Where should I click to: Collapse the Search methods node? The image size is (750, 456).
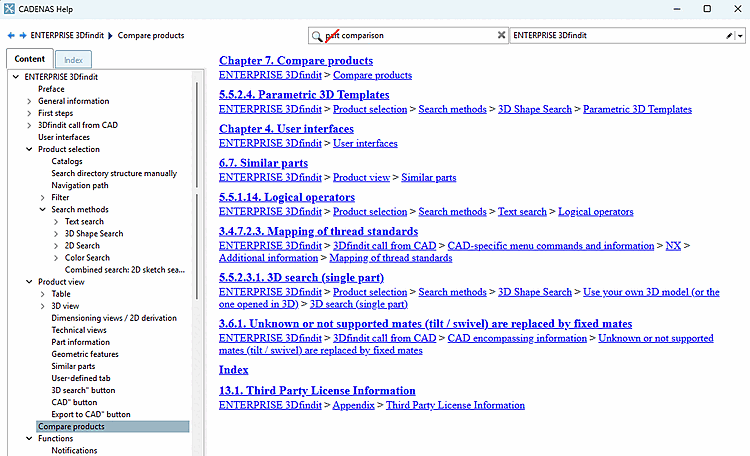tap(43, 210)
